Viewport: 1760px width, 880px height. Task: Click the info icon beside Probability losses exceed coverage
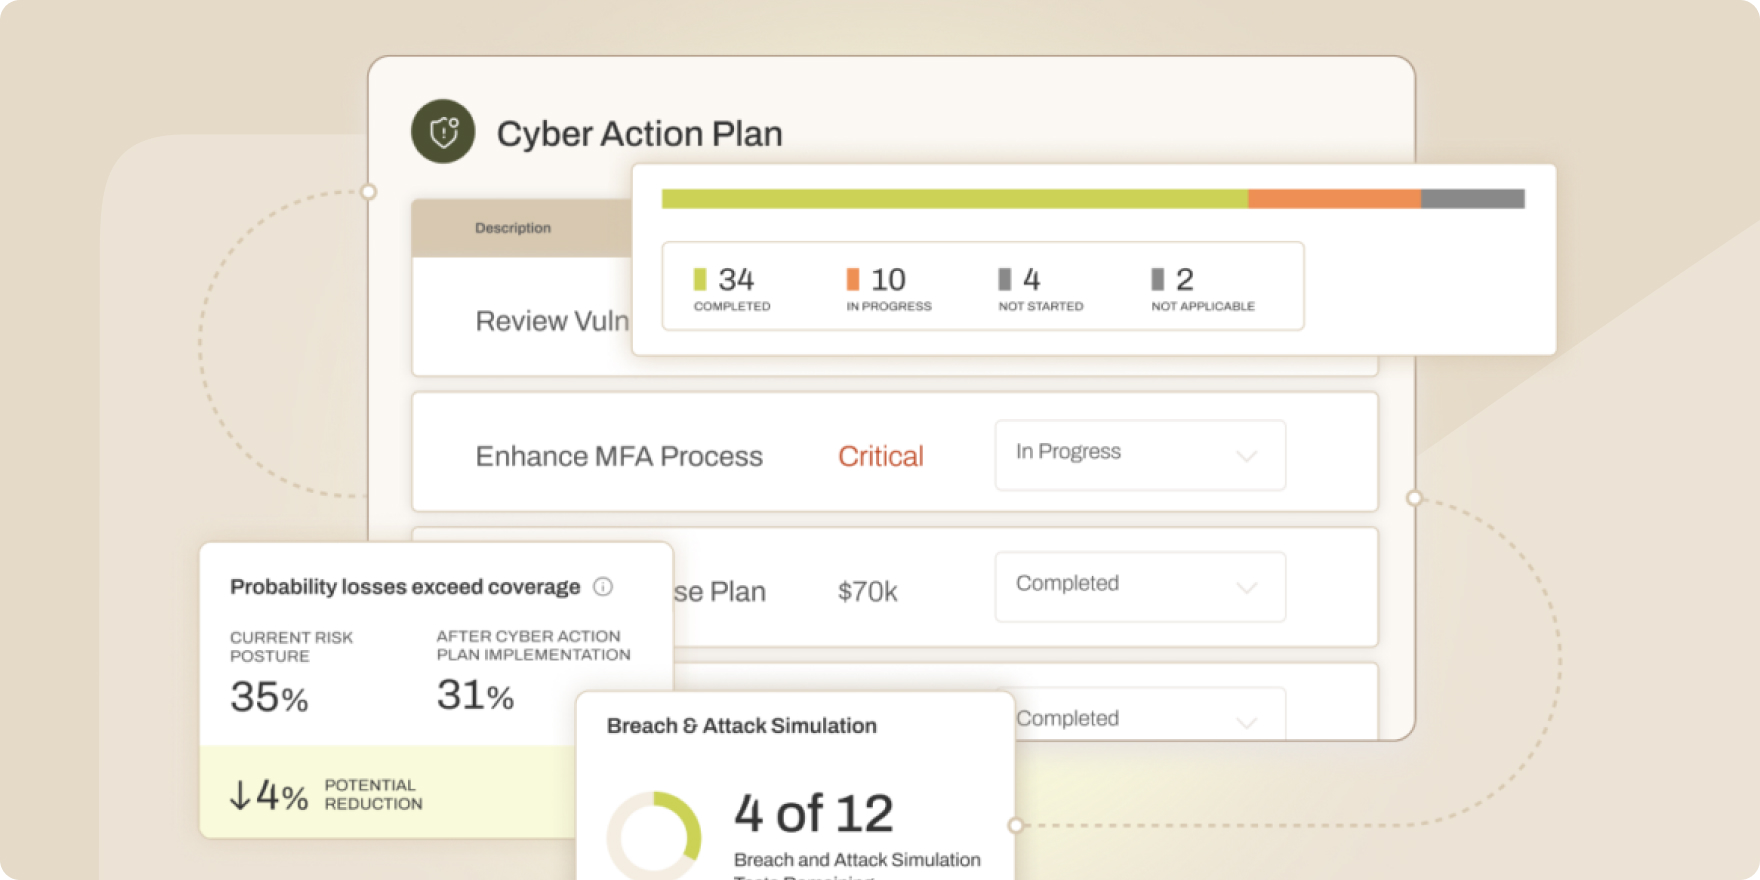[x=603, y=587]
